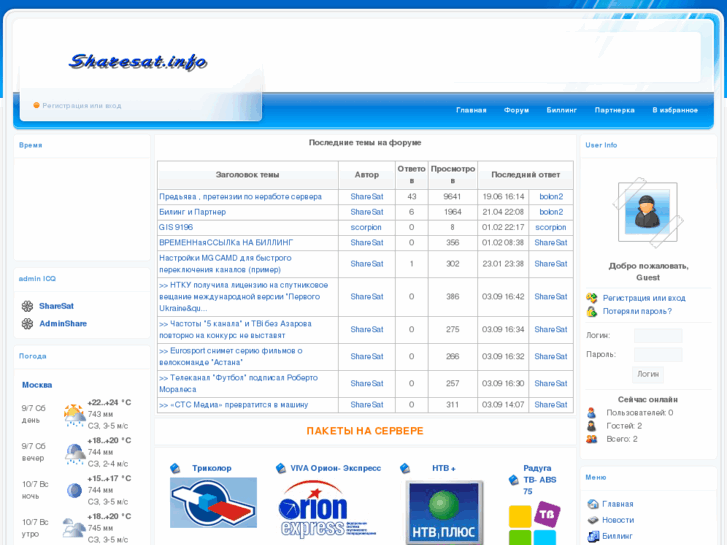Click the sunny day weather icon for 9/7 день
Screen dimensions: 727x545
(x=74, y=415)
